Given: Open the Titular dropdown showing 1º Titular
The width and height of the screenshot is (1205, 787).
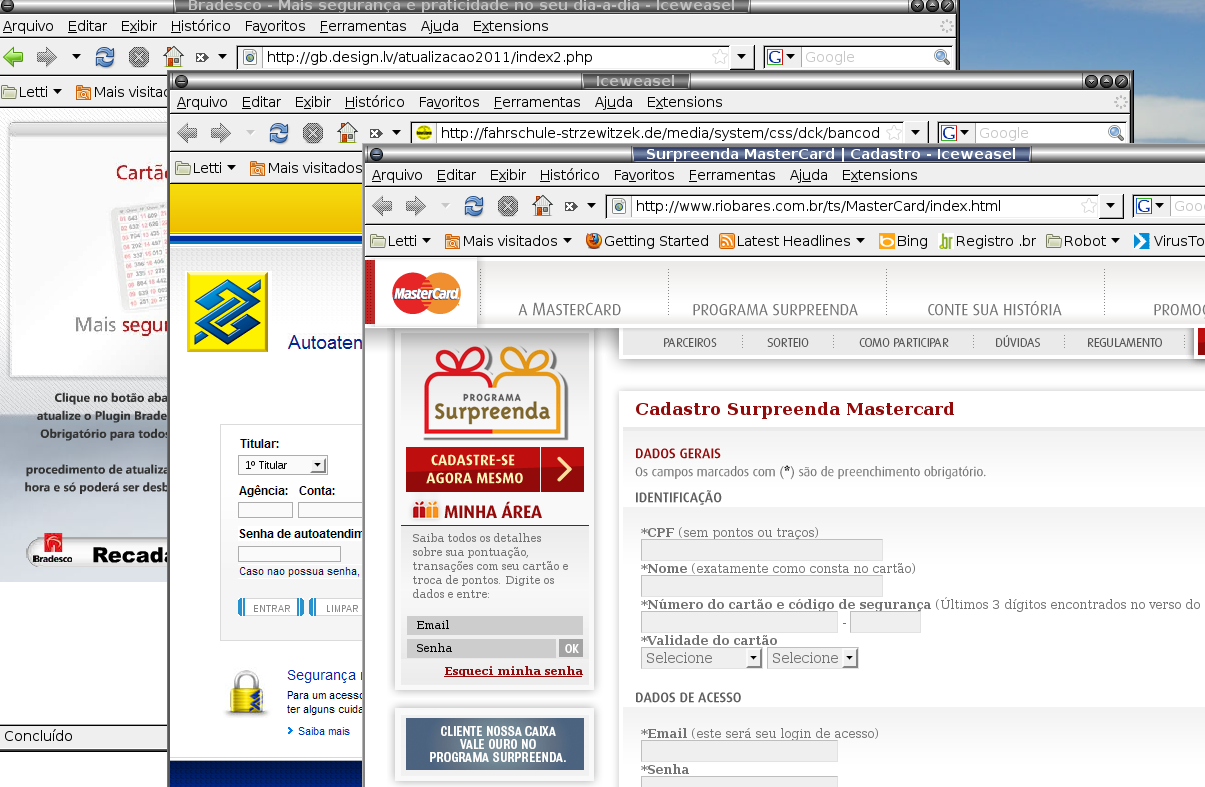Looking at the screenshot, I should click(x=283, y=465).
